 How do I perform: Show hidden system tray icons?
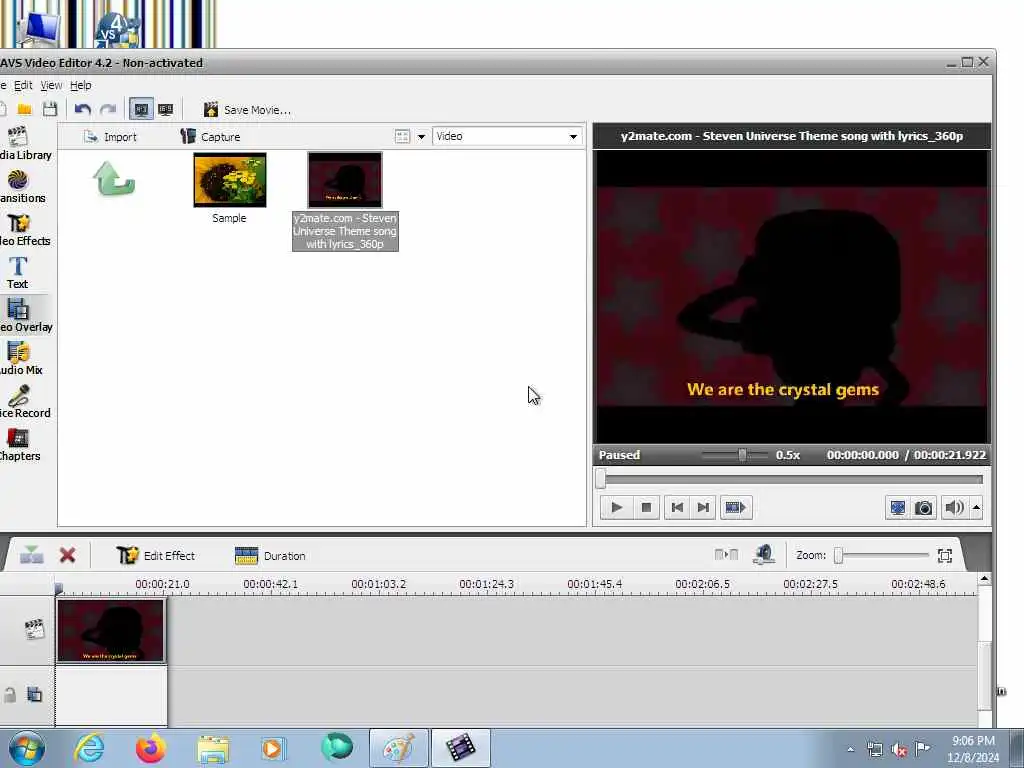point(850,750)
